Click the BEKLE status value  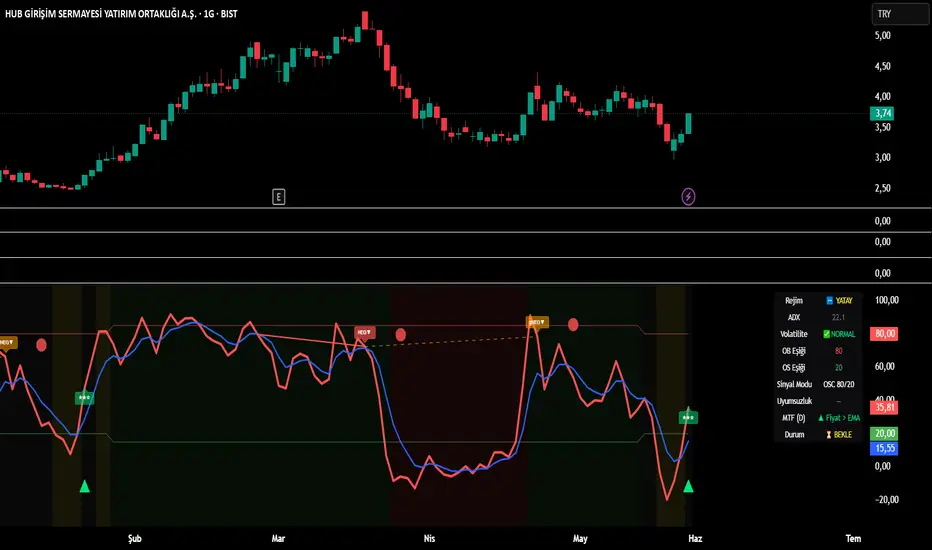pyautogui.click(x=843, y=435)
